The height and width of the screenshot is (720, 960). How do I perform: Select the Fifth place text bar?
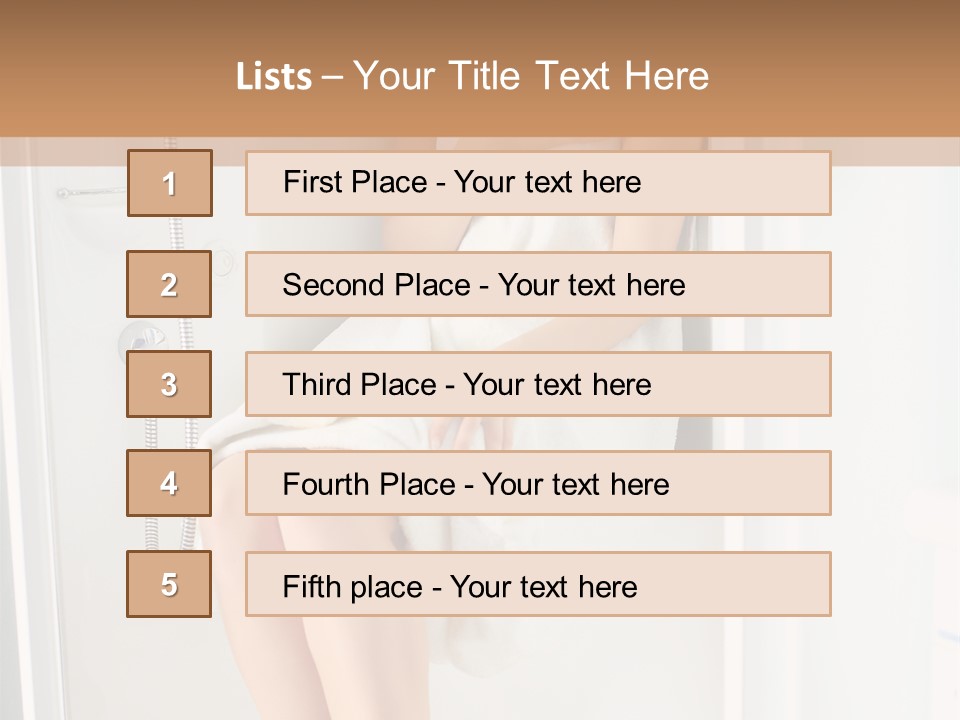(x=538, y=584)
